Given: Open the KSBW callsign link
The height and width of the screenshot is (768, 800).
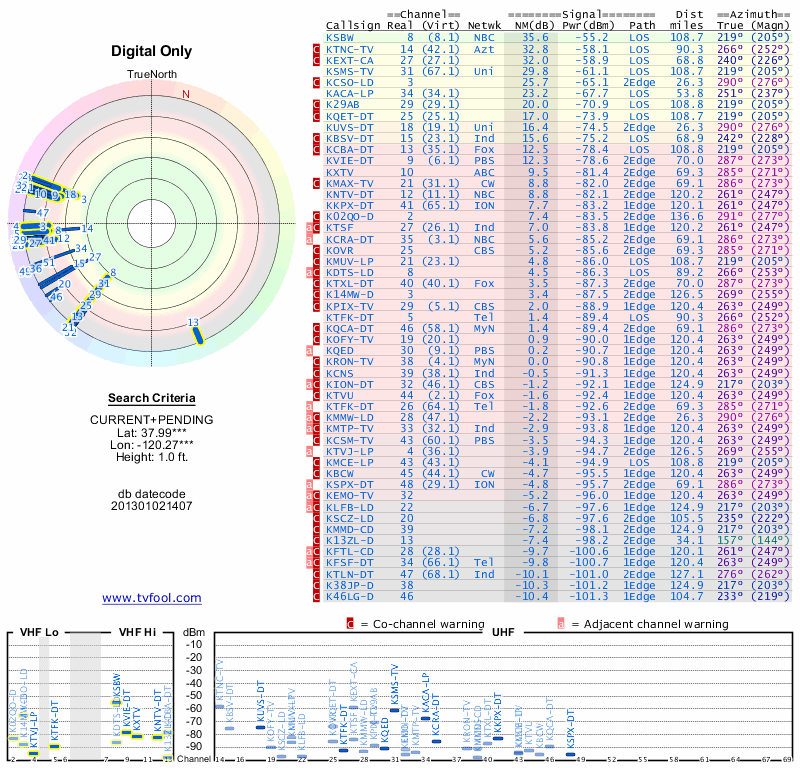Looking at the screenshot, I should coord(340,36).
